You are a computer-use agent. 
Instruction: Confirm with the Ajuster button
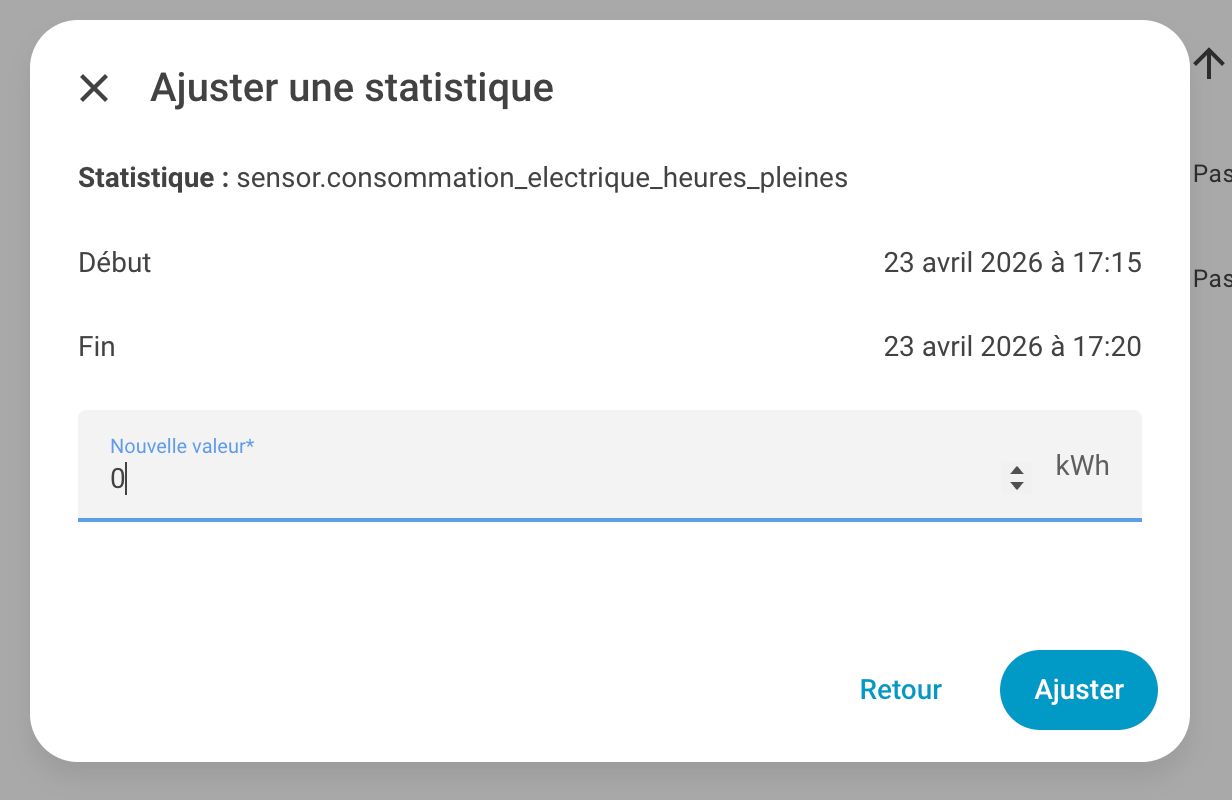click(x=1078, y=690)
